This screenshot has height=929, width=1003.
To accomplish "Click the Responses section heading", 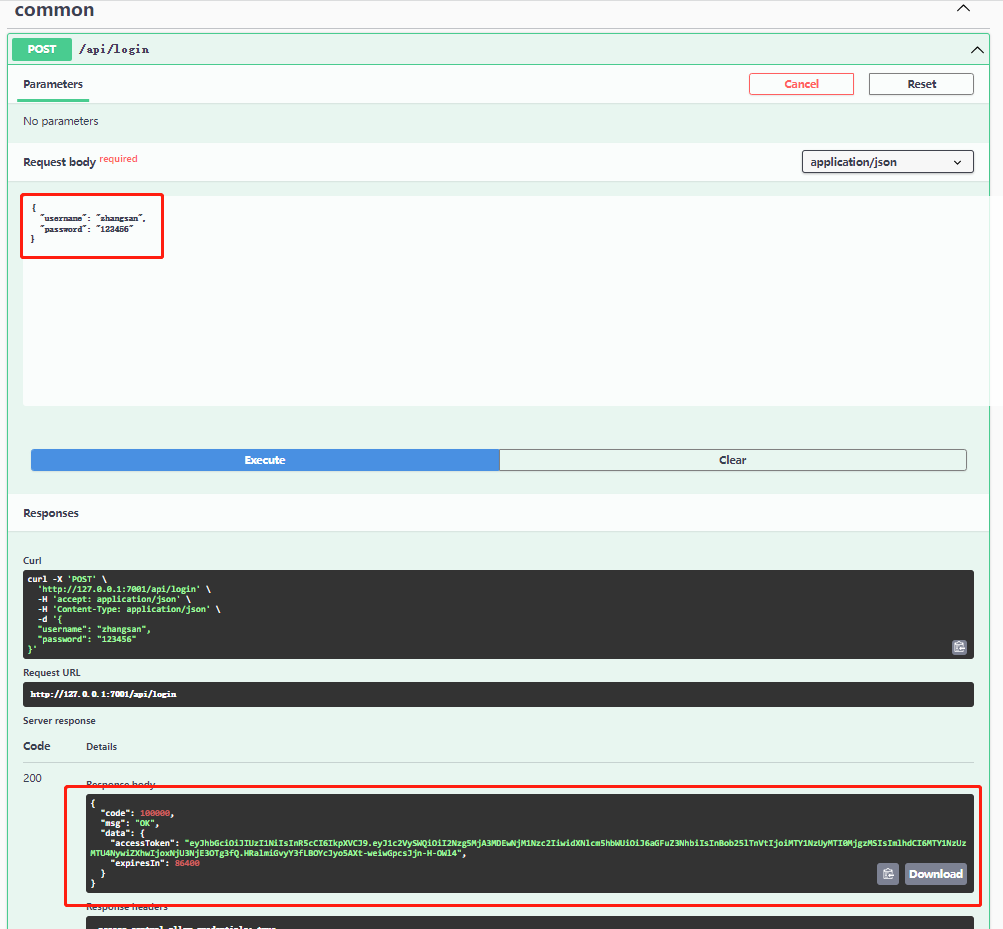I will click(x=51, y=513).
